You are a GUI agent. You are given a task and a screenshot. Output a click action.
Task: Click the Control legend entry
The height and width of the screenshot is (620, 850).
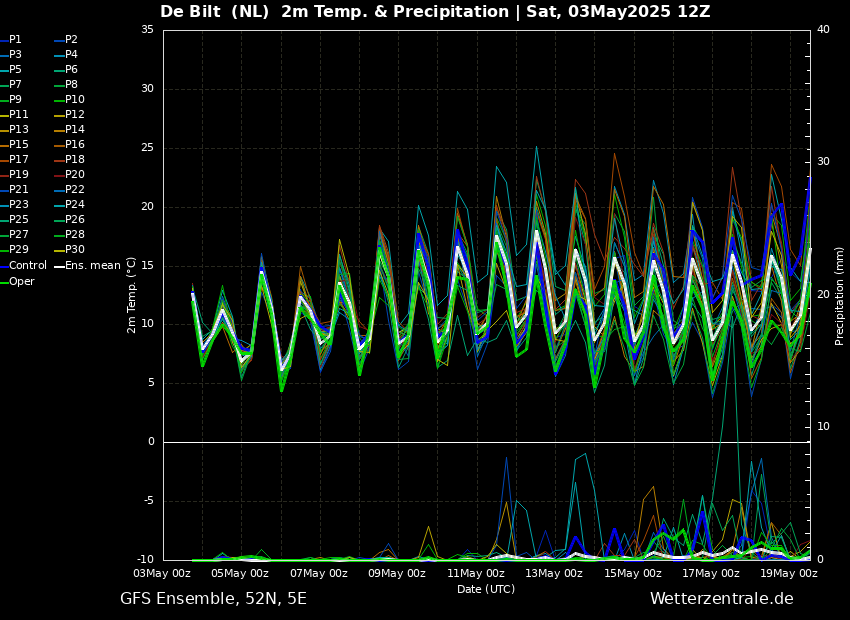pos(27,266)
